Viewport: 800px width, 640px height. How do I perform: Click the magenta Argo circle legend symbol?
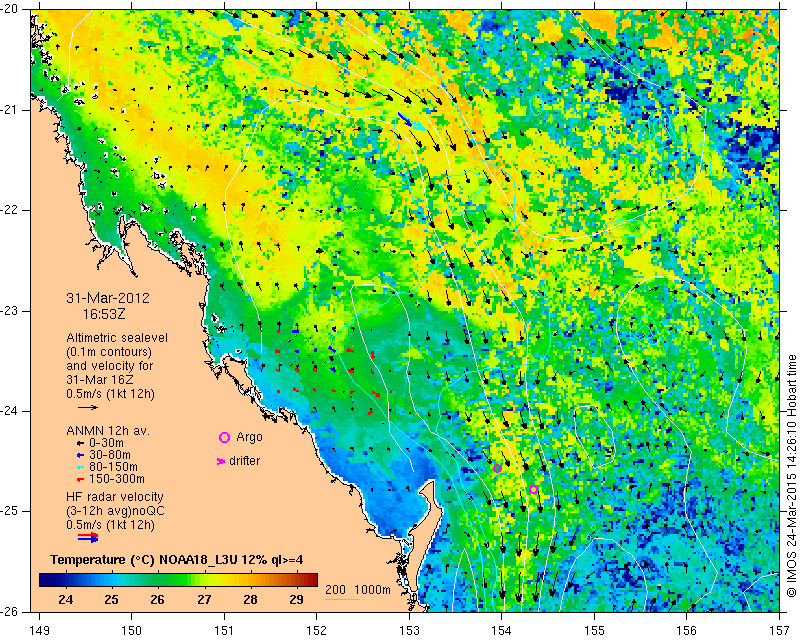click(224, 437)
